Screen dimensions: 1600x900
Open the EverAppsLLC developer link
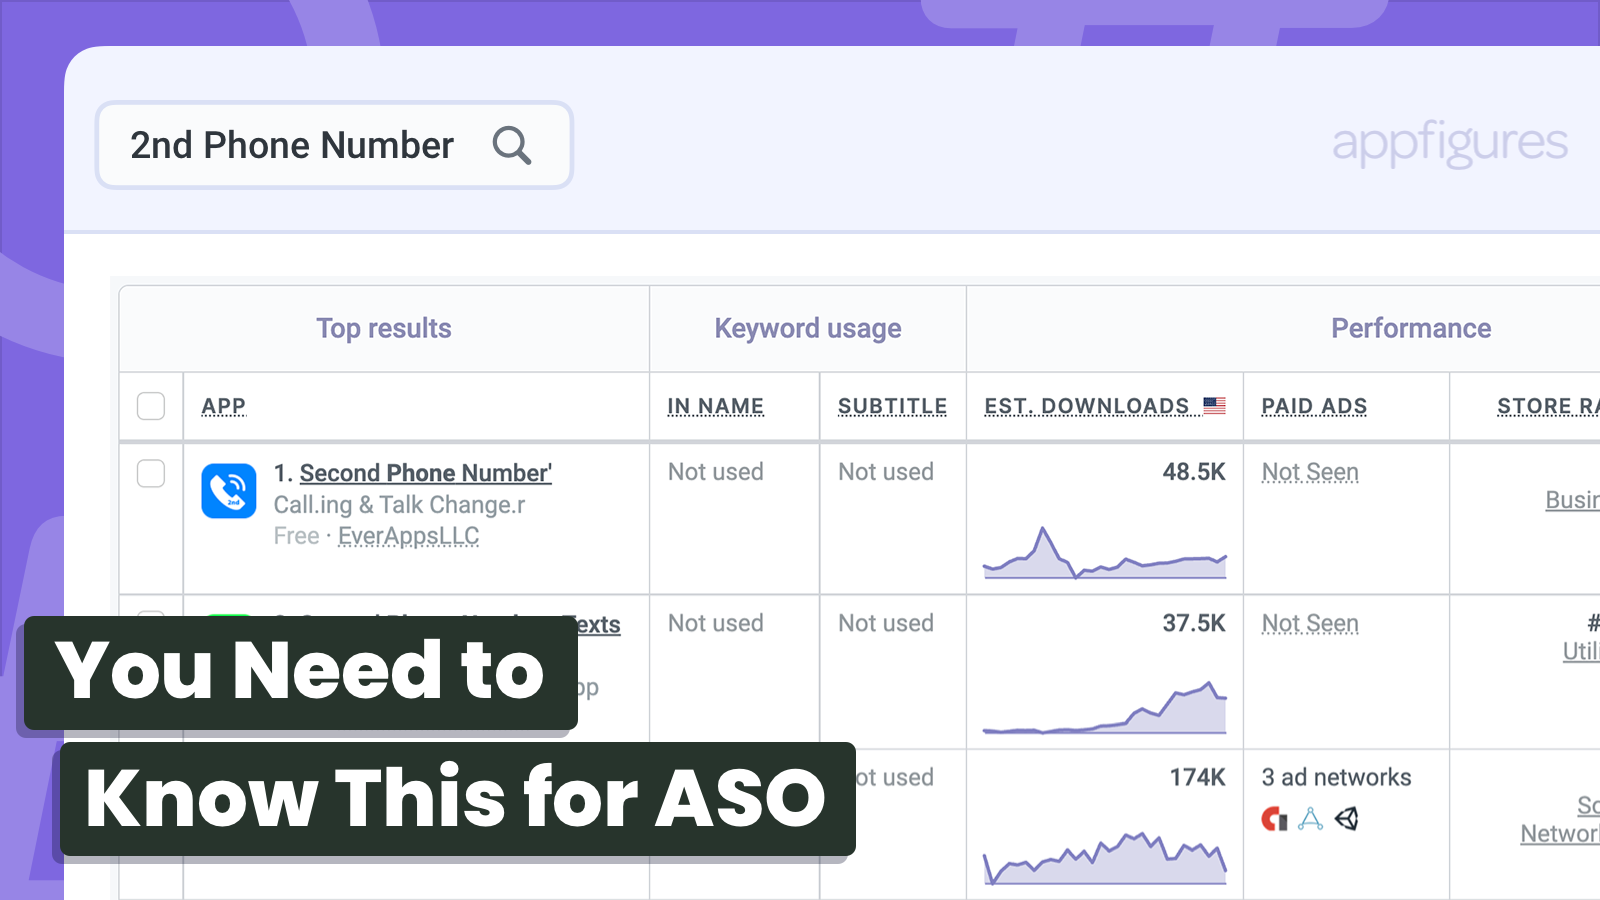tap(408, 536)
